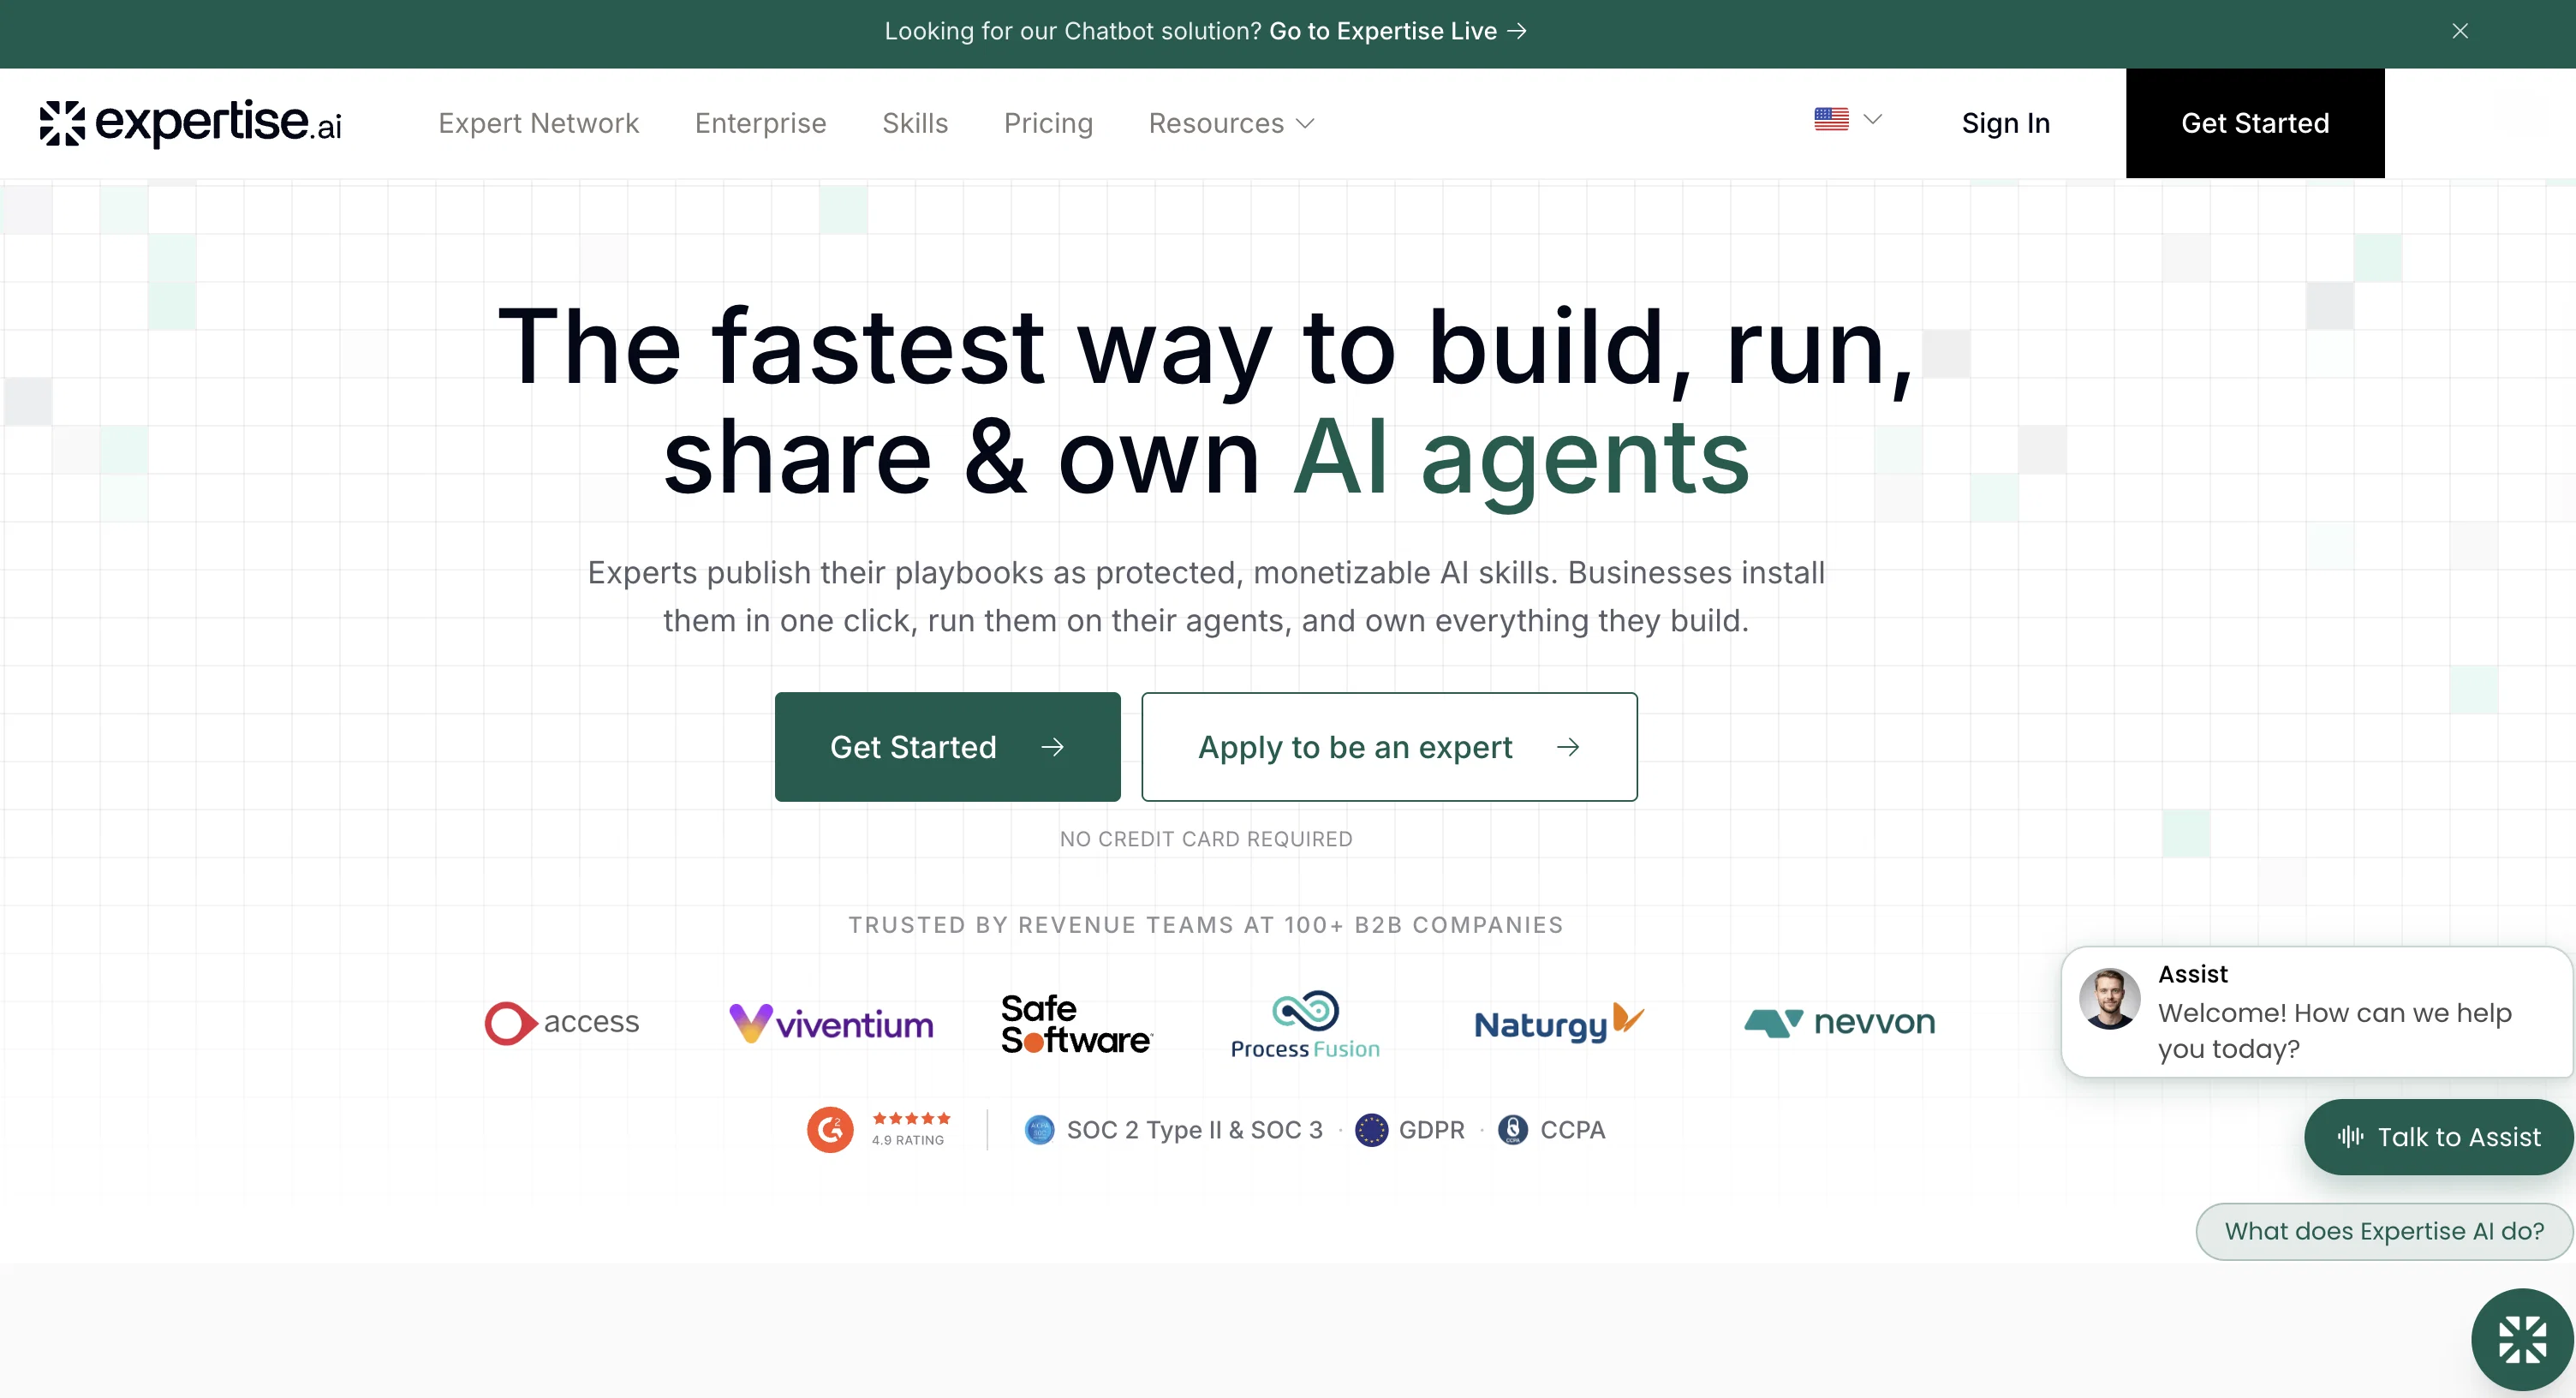The height and width of the screenshot is (1398, 2576).
Task: Click the Process Fusion logo
Action: pyautogui.click(x=1305, y=1025)
